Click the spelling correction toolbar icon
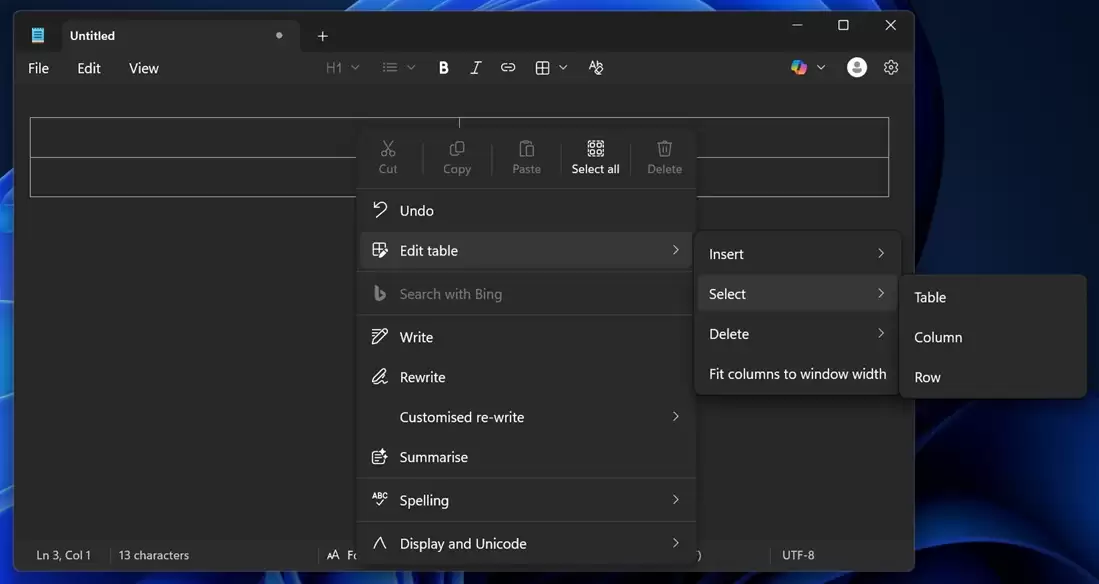The image size is (1099, 584). click(x=595, y=66)
